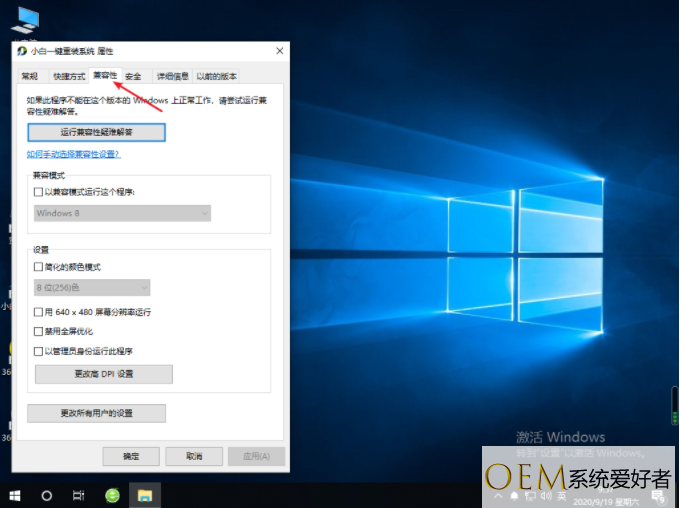Click the 运行兼容性疑难解答 button
This screenshot has width=680, height=508.
[97, 131]
